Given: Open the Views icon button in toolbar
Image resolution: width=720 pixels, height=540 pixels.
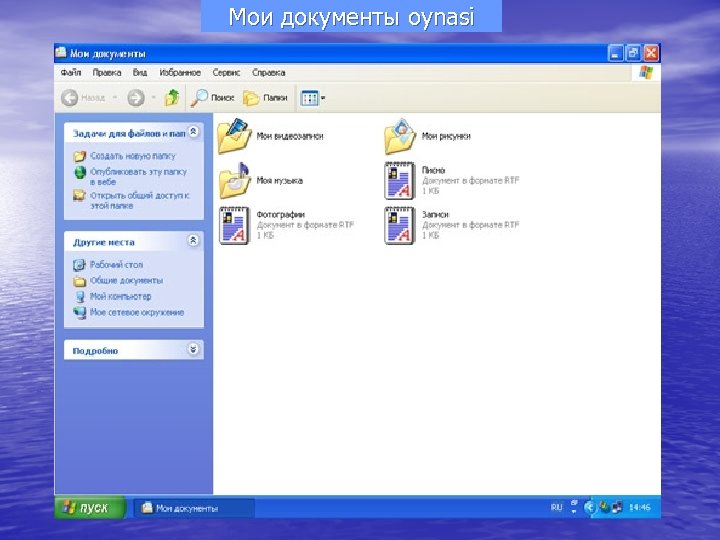Looking at the screenshot, I should 309,98.
